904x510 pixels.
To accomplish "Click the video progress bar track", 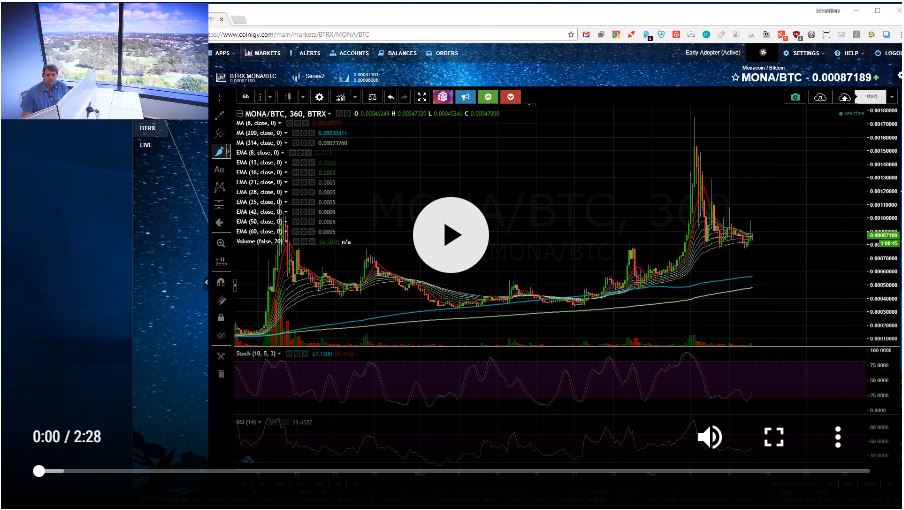I will pos(451,471).
